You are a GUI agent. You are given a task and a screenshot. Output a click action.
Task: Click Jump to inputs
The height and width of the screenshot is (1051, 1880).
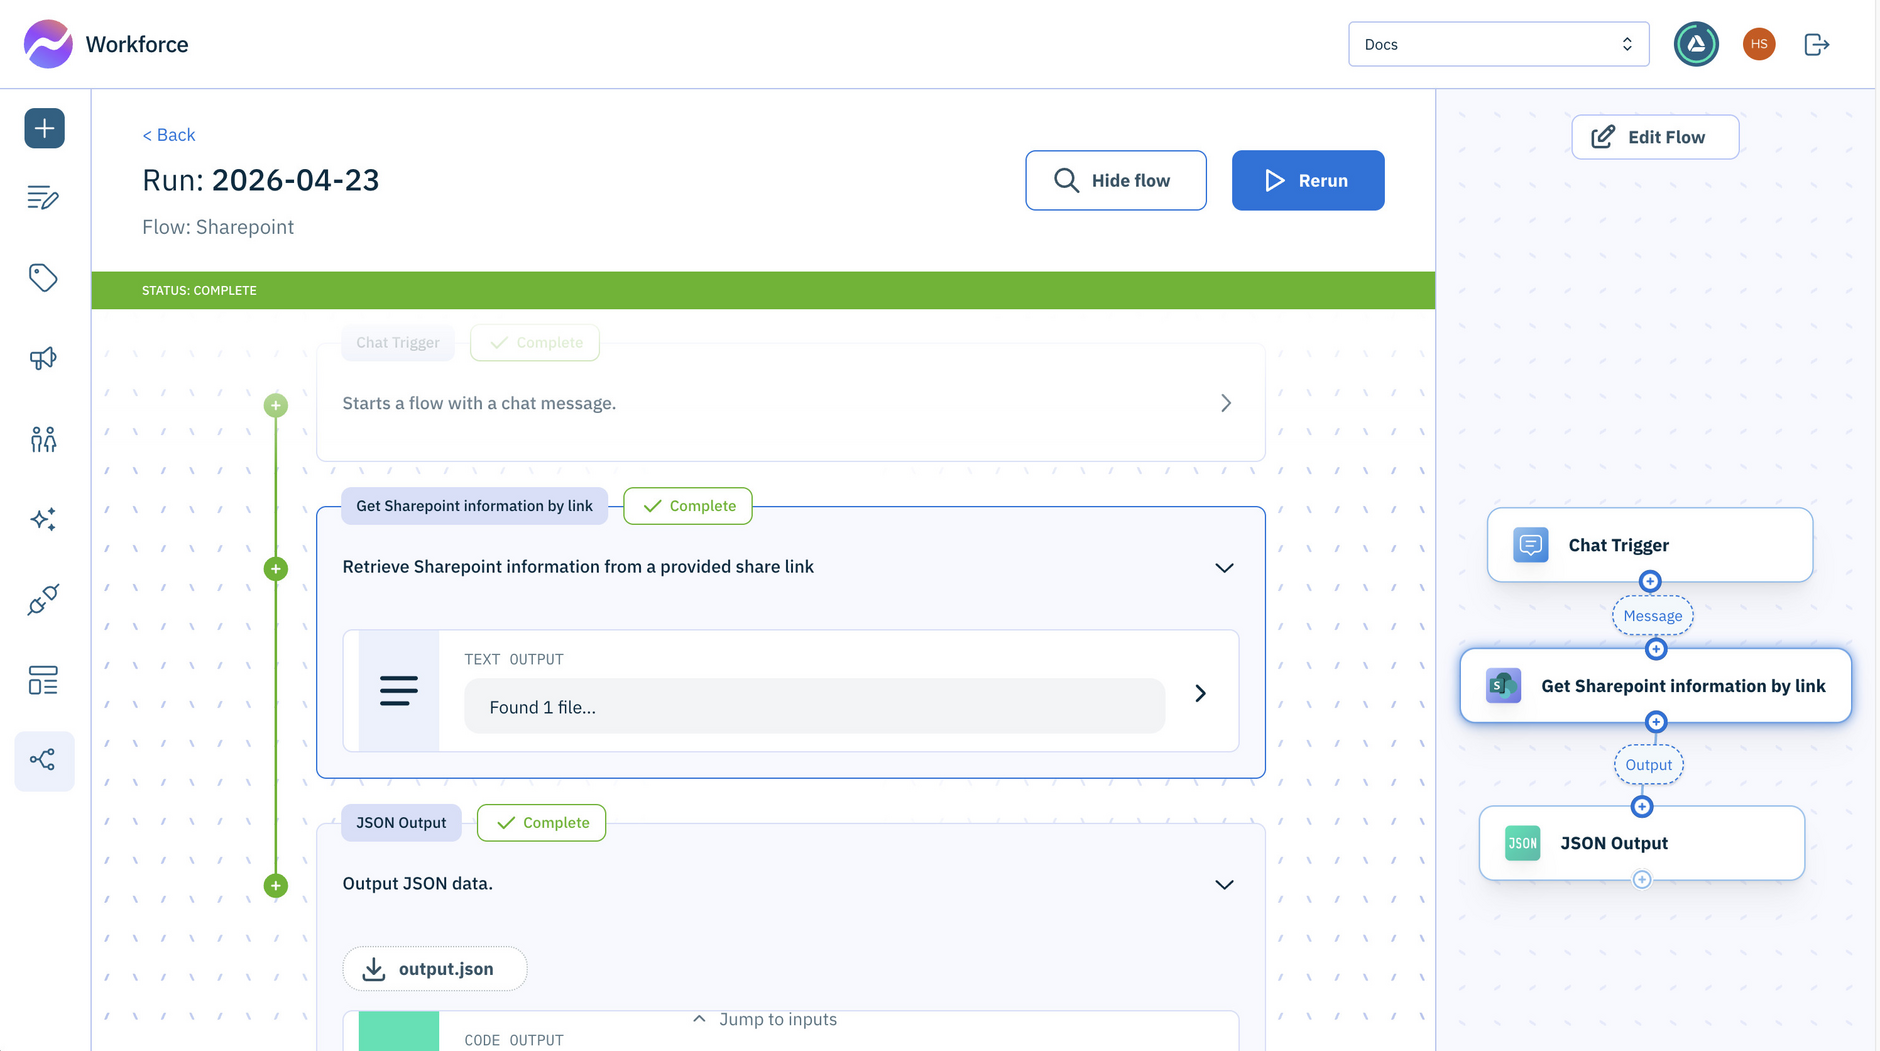[765, 1019]
